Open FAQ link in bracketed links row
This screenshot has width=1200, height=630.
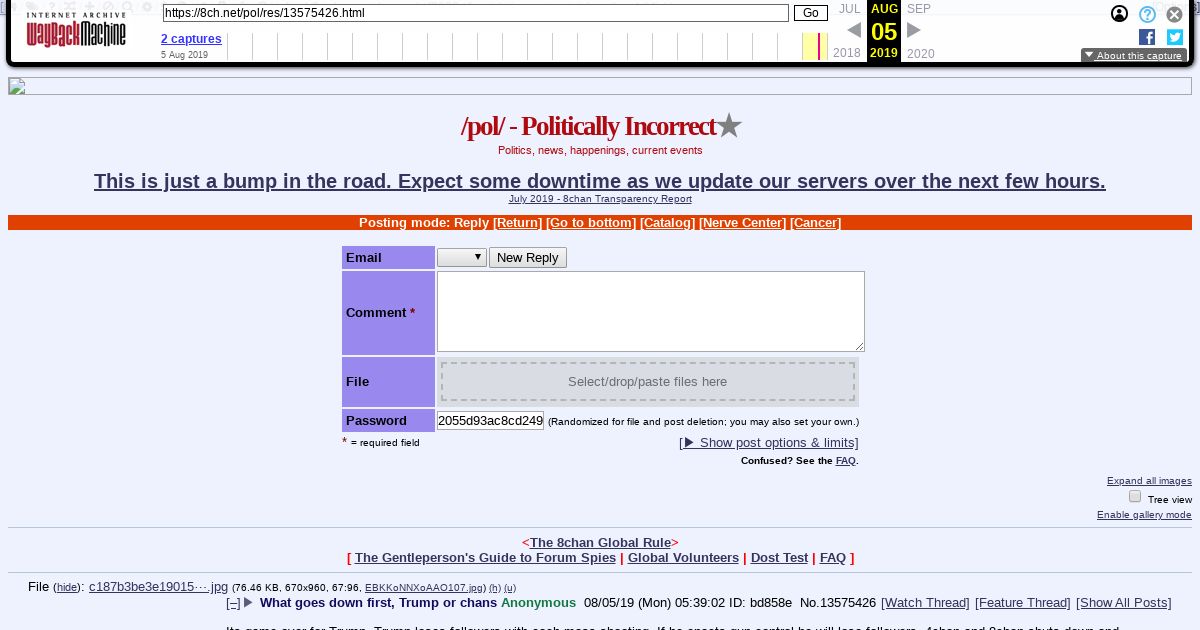tap(833, 558)
